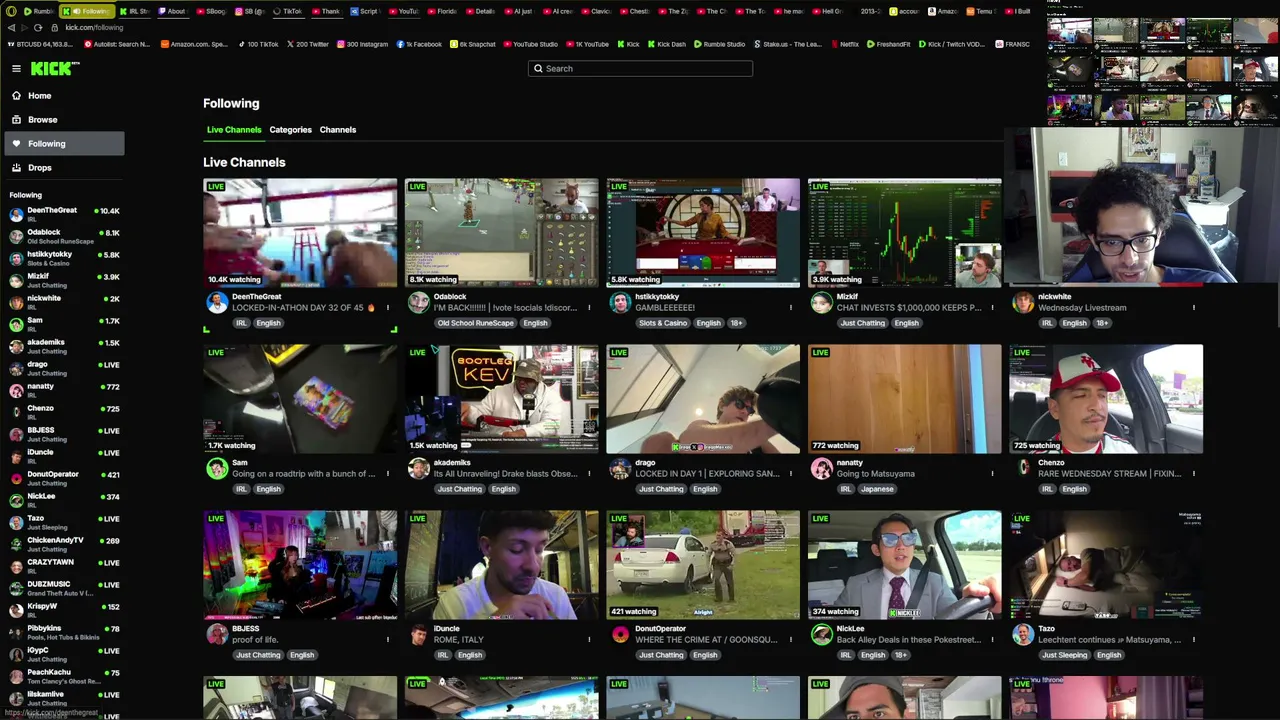
Task: Select KrispyW in the Following sidebar list
Action: coord(64,611)
